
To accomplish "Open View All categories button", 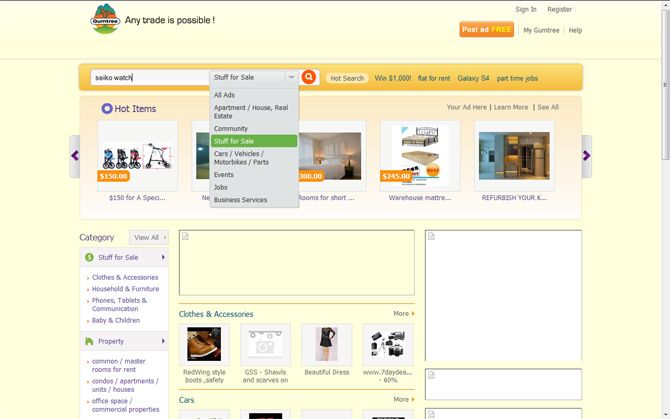I will [x=149, y=237].
